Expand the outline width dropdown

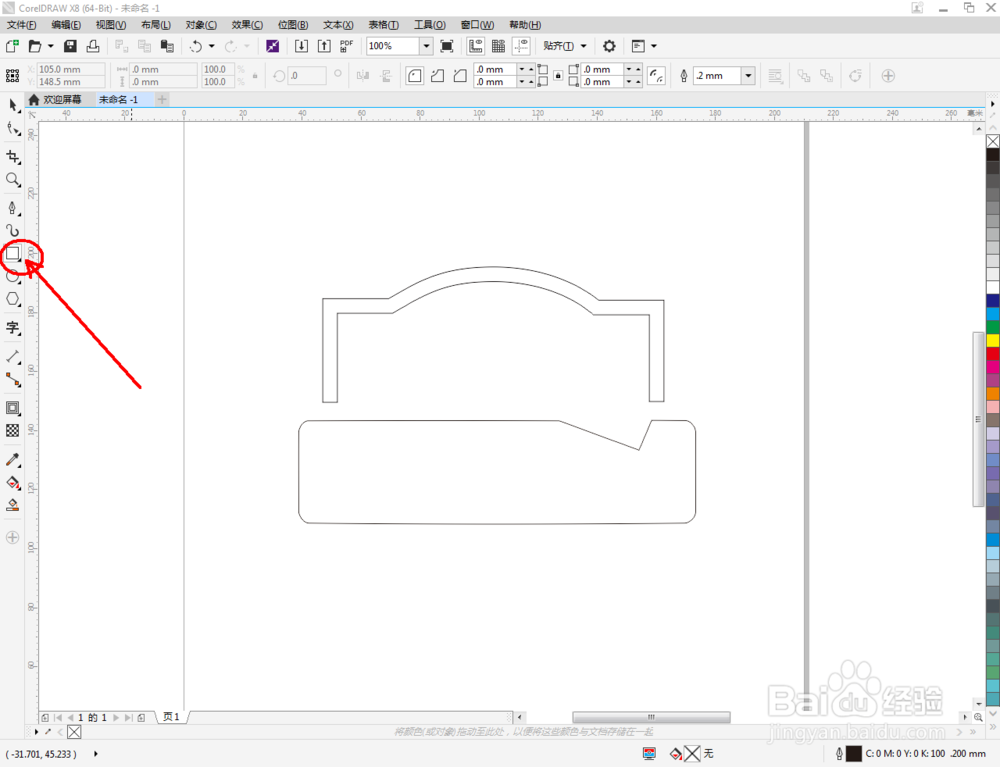749,76
